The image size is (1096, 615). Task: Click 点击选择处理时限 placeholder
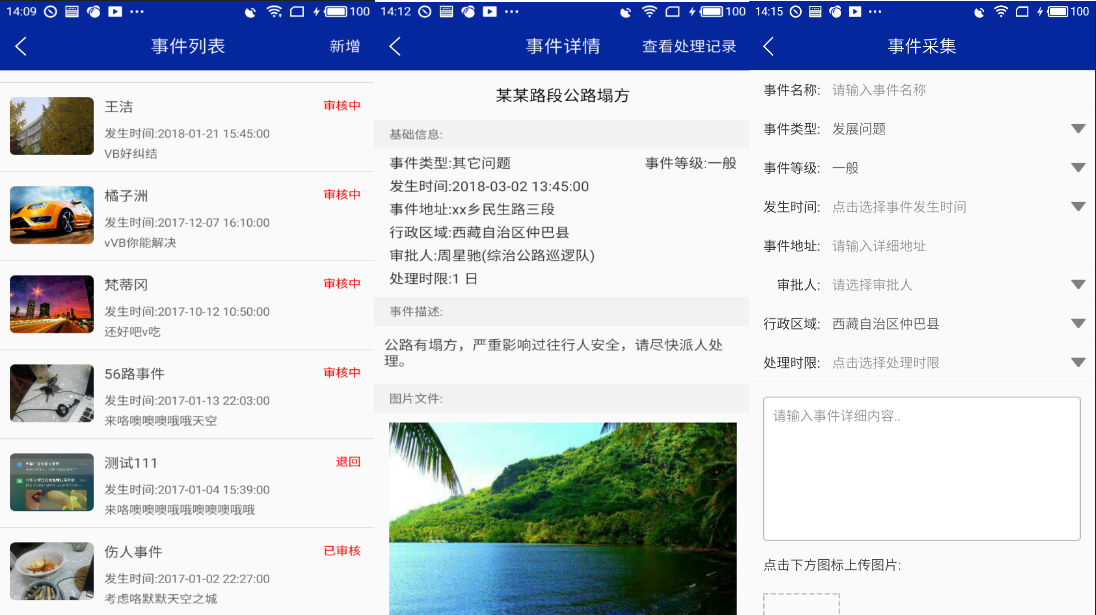click(886, 363)
